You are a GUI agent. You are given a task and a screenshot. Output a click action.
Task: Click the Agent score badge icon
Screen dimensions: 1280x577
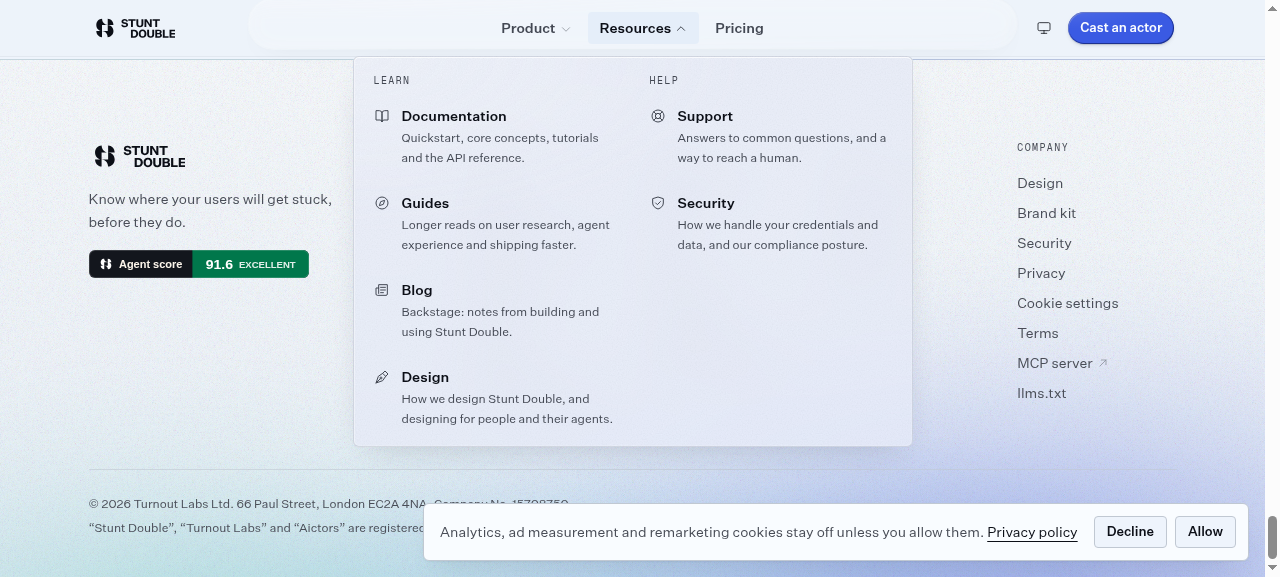(106, 264)
